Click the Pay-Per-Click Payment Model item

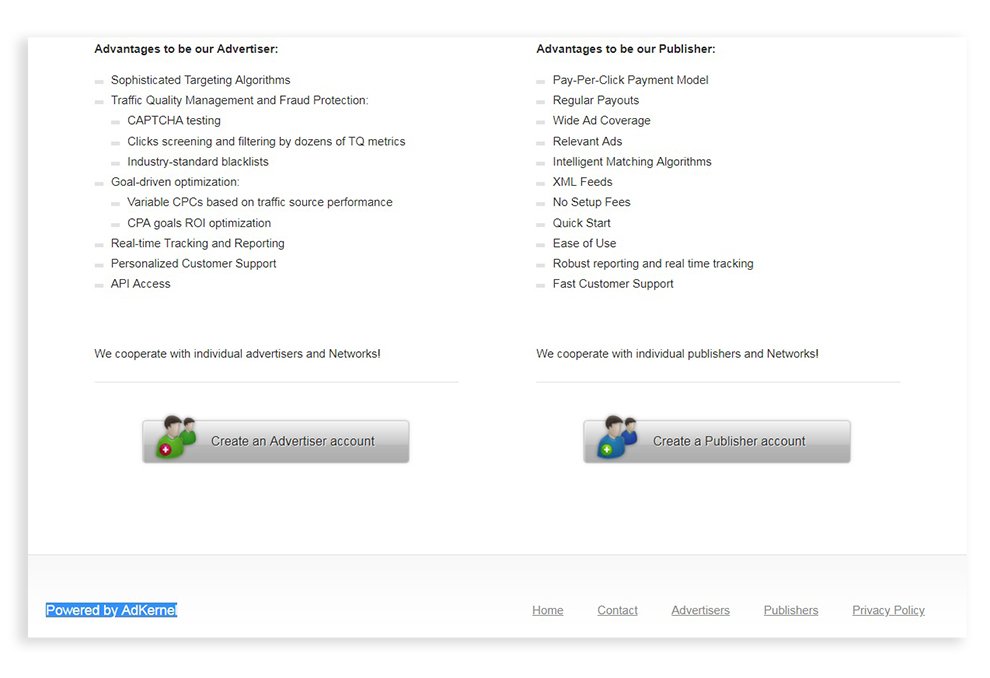pos(629,79)
